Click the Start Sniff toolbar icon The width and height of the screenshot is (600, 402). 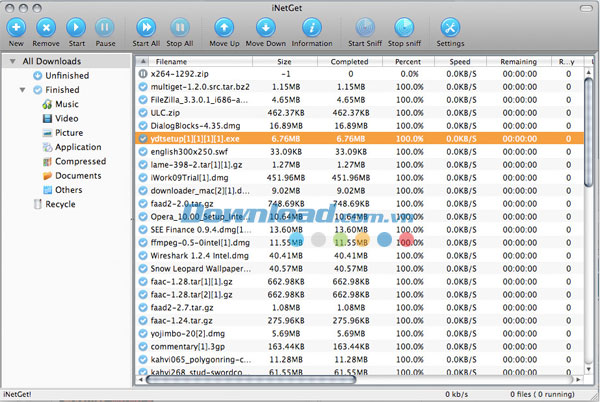pyautogui.click(x=365, y=28)
